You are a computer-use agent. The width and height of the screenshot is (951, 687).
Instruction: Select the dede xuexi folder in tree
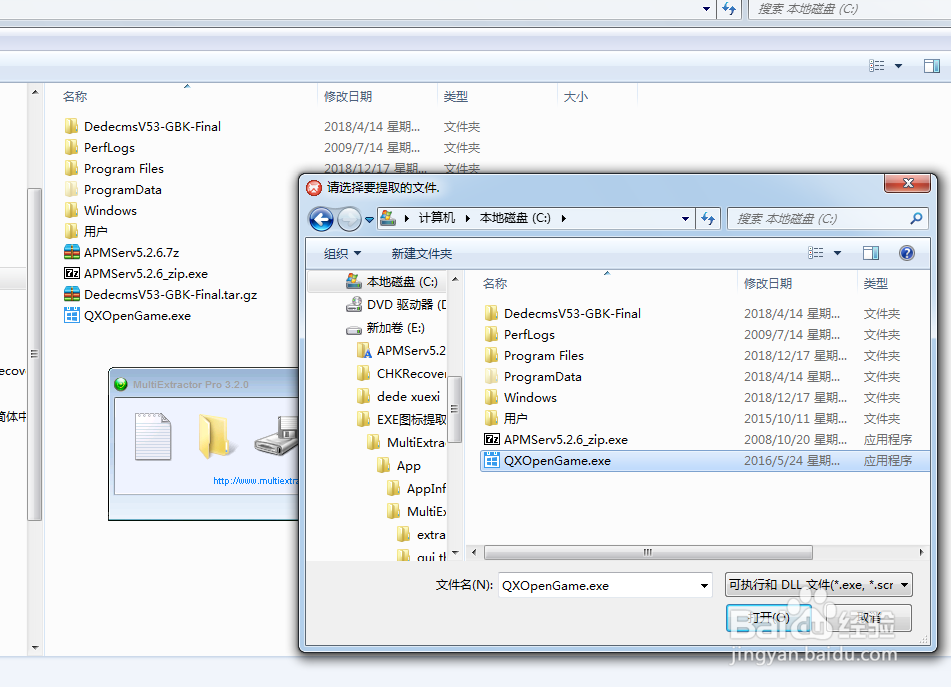tap(398, 397)
